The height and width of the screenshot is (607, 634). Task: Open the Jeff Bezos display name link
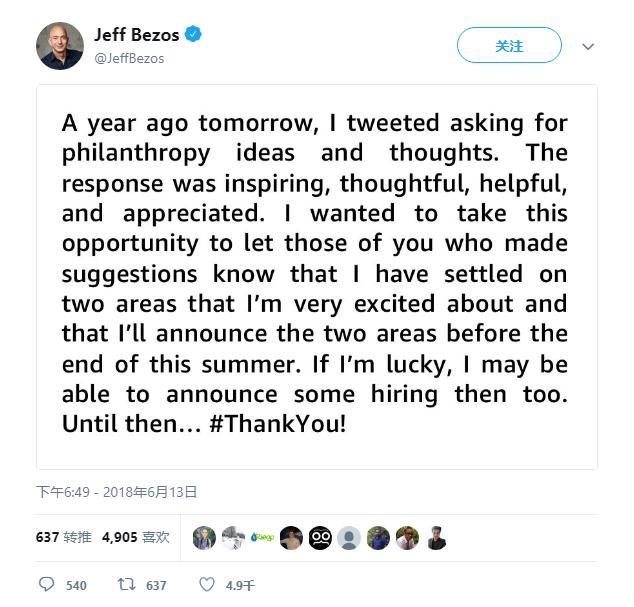click(137, 36)
